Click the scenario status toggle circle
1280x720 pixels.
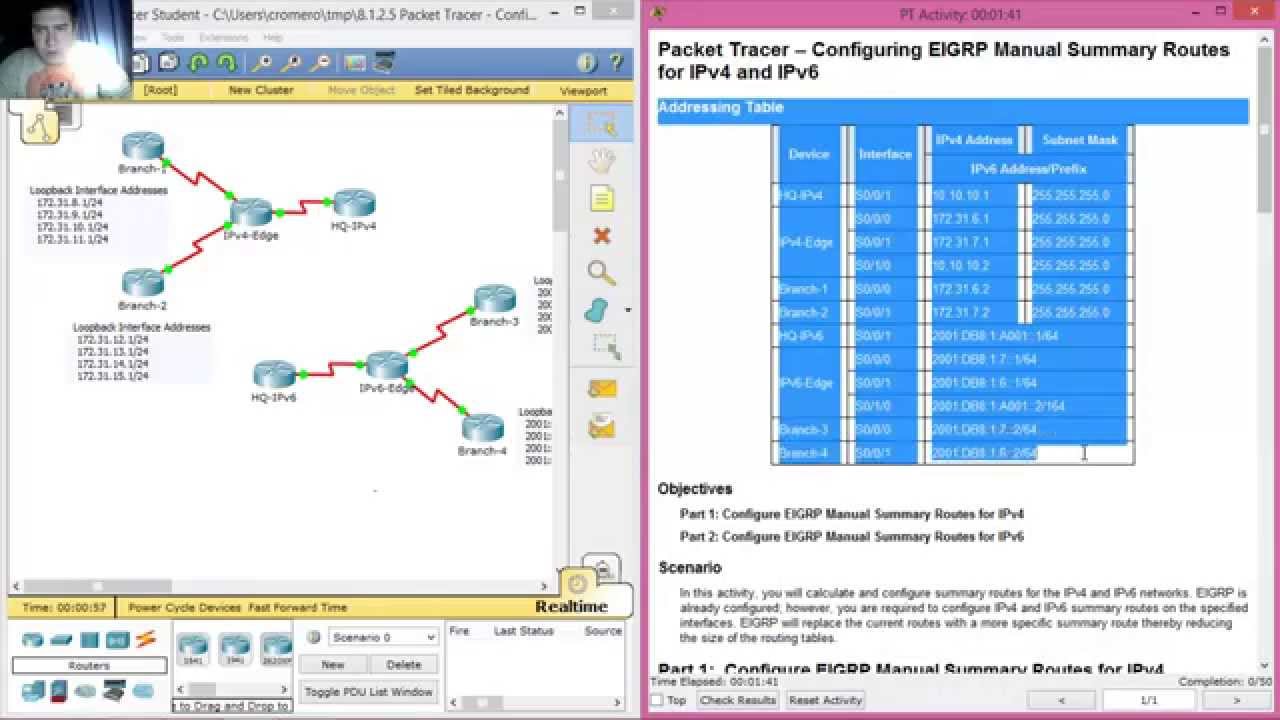(313, 637)
